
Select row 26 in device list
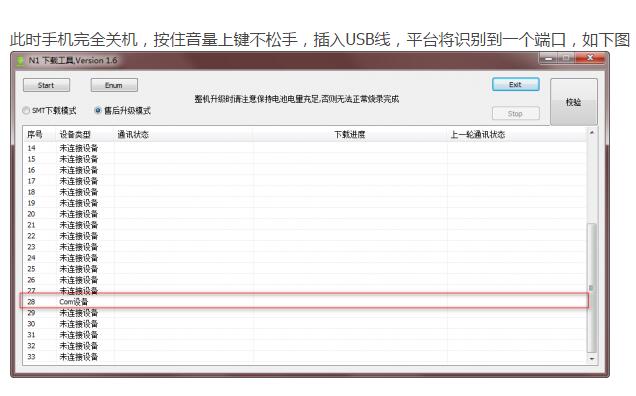pyautogui.click(x=304, y=280)
